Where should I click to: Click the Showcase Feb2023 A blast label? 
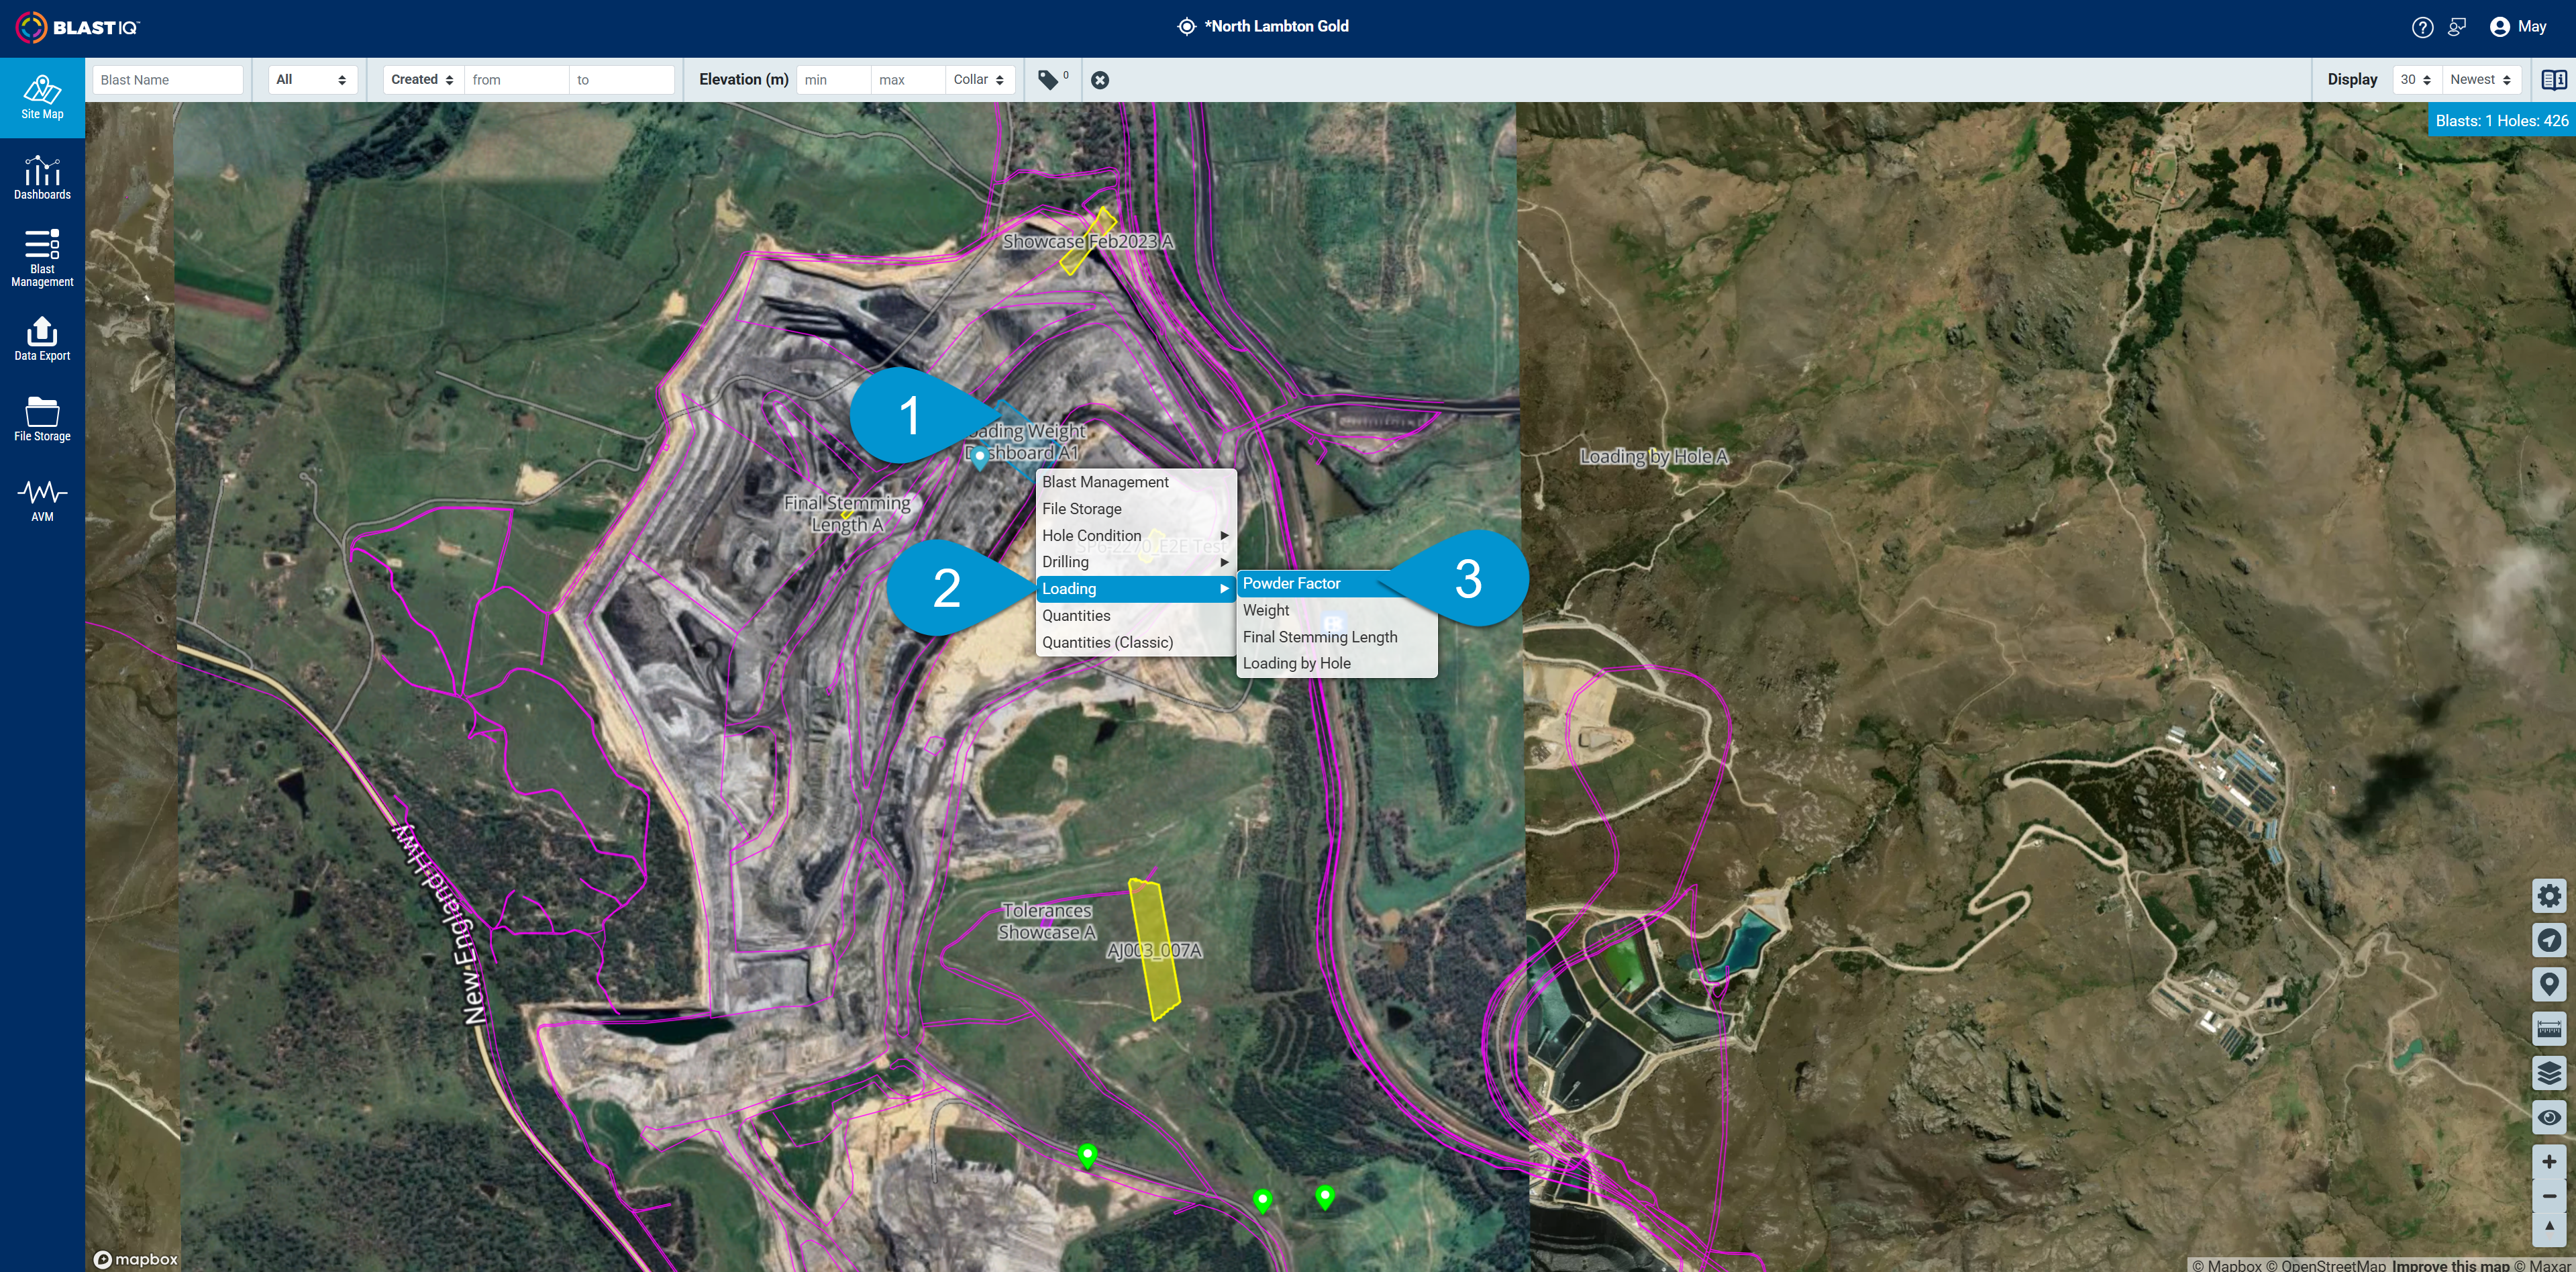coord(1088,242)
